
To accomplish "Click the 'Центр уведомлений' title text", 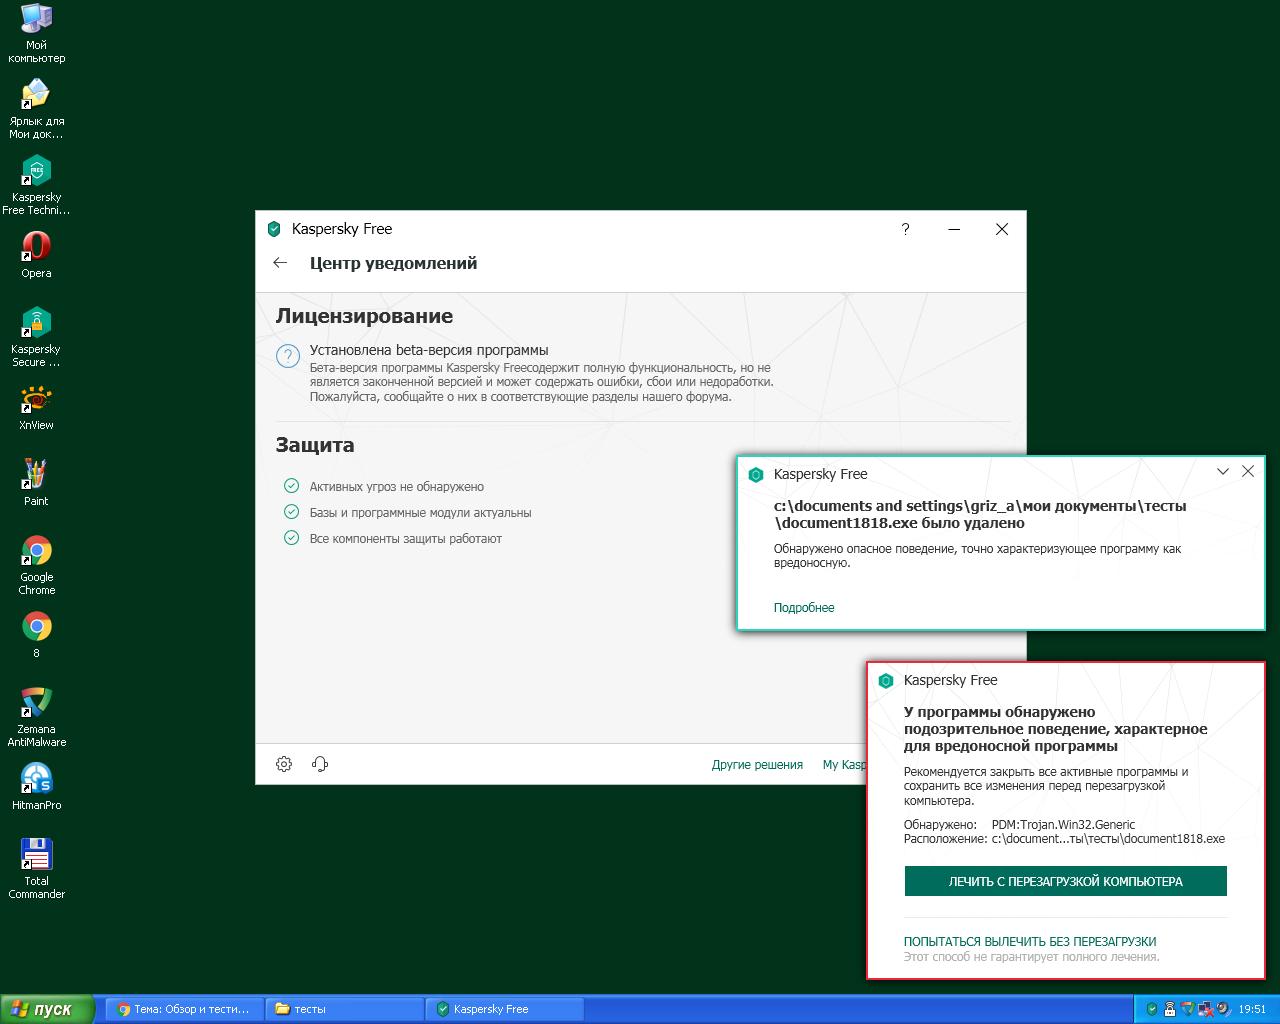I will (x=394, y=263).
